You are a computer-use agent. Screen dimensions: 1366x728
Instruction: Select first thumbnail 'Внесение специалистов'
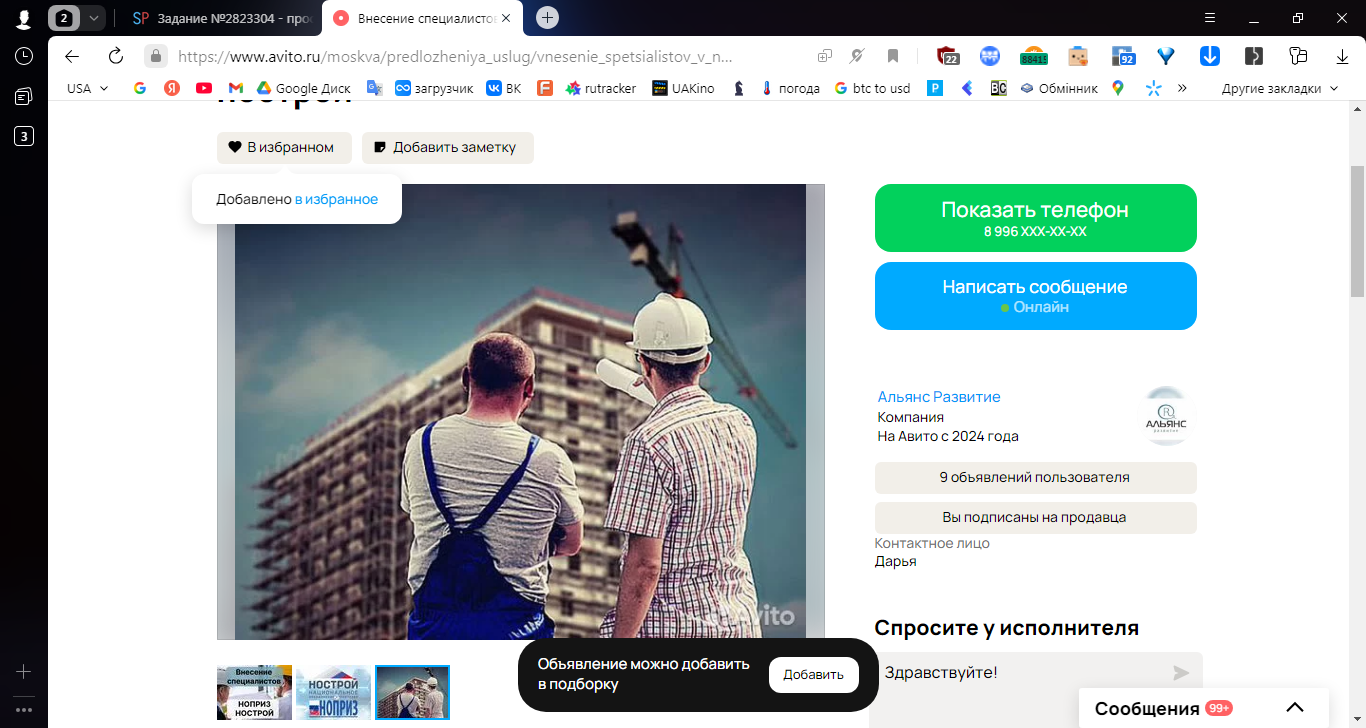tap(255, 692)
